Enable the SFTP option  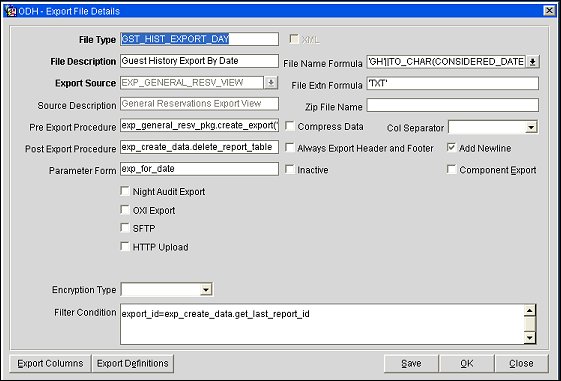coord(125,228)
